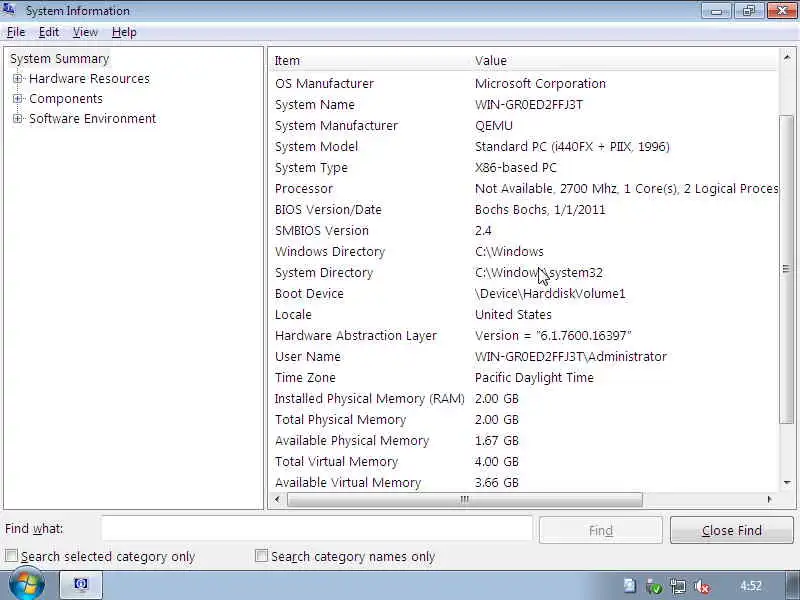Screen dimensions: 800x600
Task: Select the Hardware Resources label
Action: [89, 79]
